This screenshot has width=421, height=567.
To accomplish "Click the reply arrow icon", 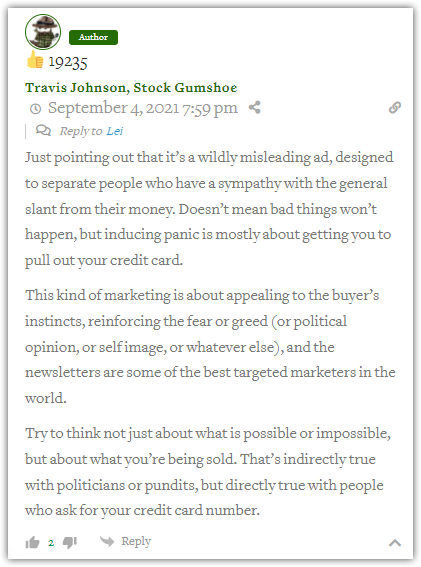I will (x=107, y=541).
